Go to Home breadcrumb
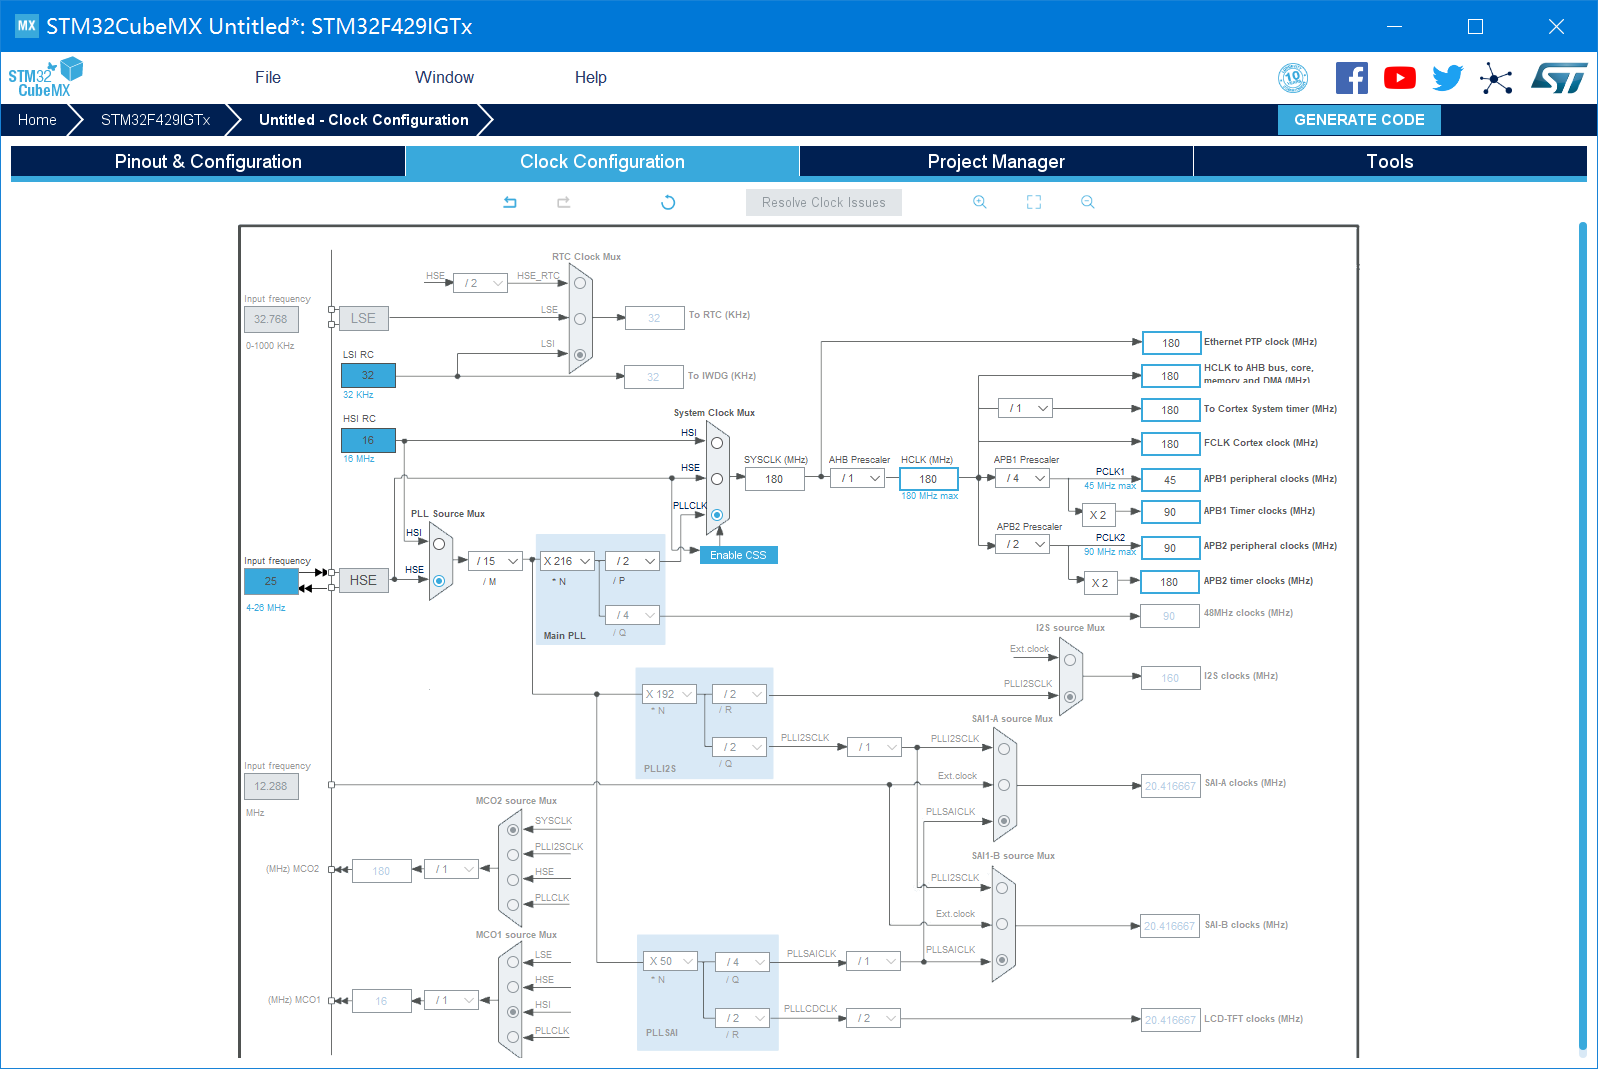Viewport: 1598px width, 1069px height. (37, 120)
